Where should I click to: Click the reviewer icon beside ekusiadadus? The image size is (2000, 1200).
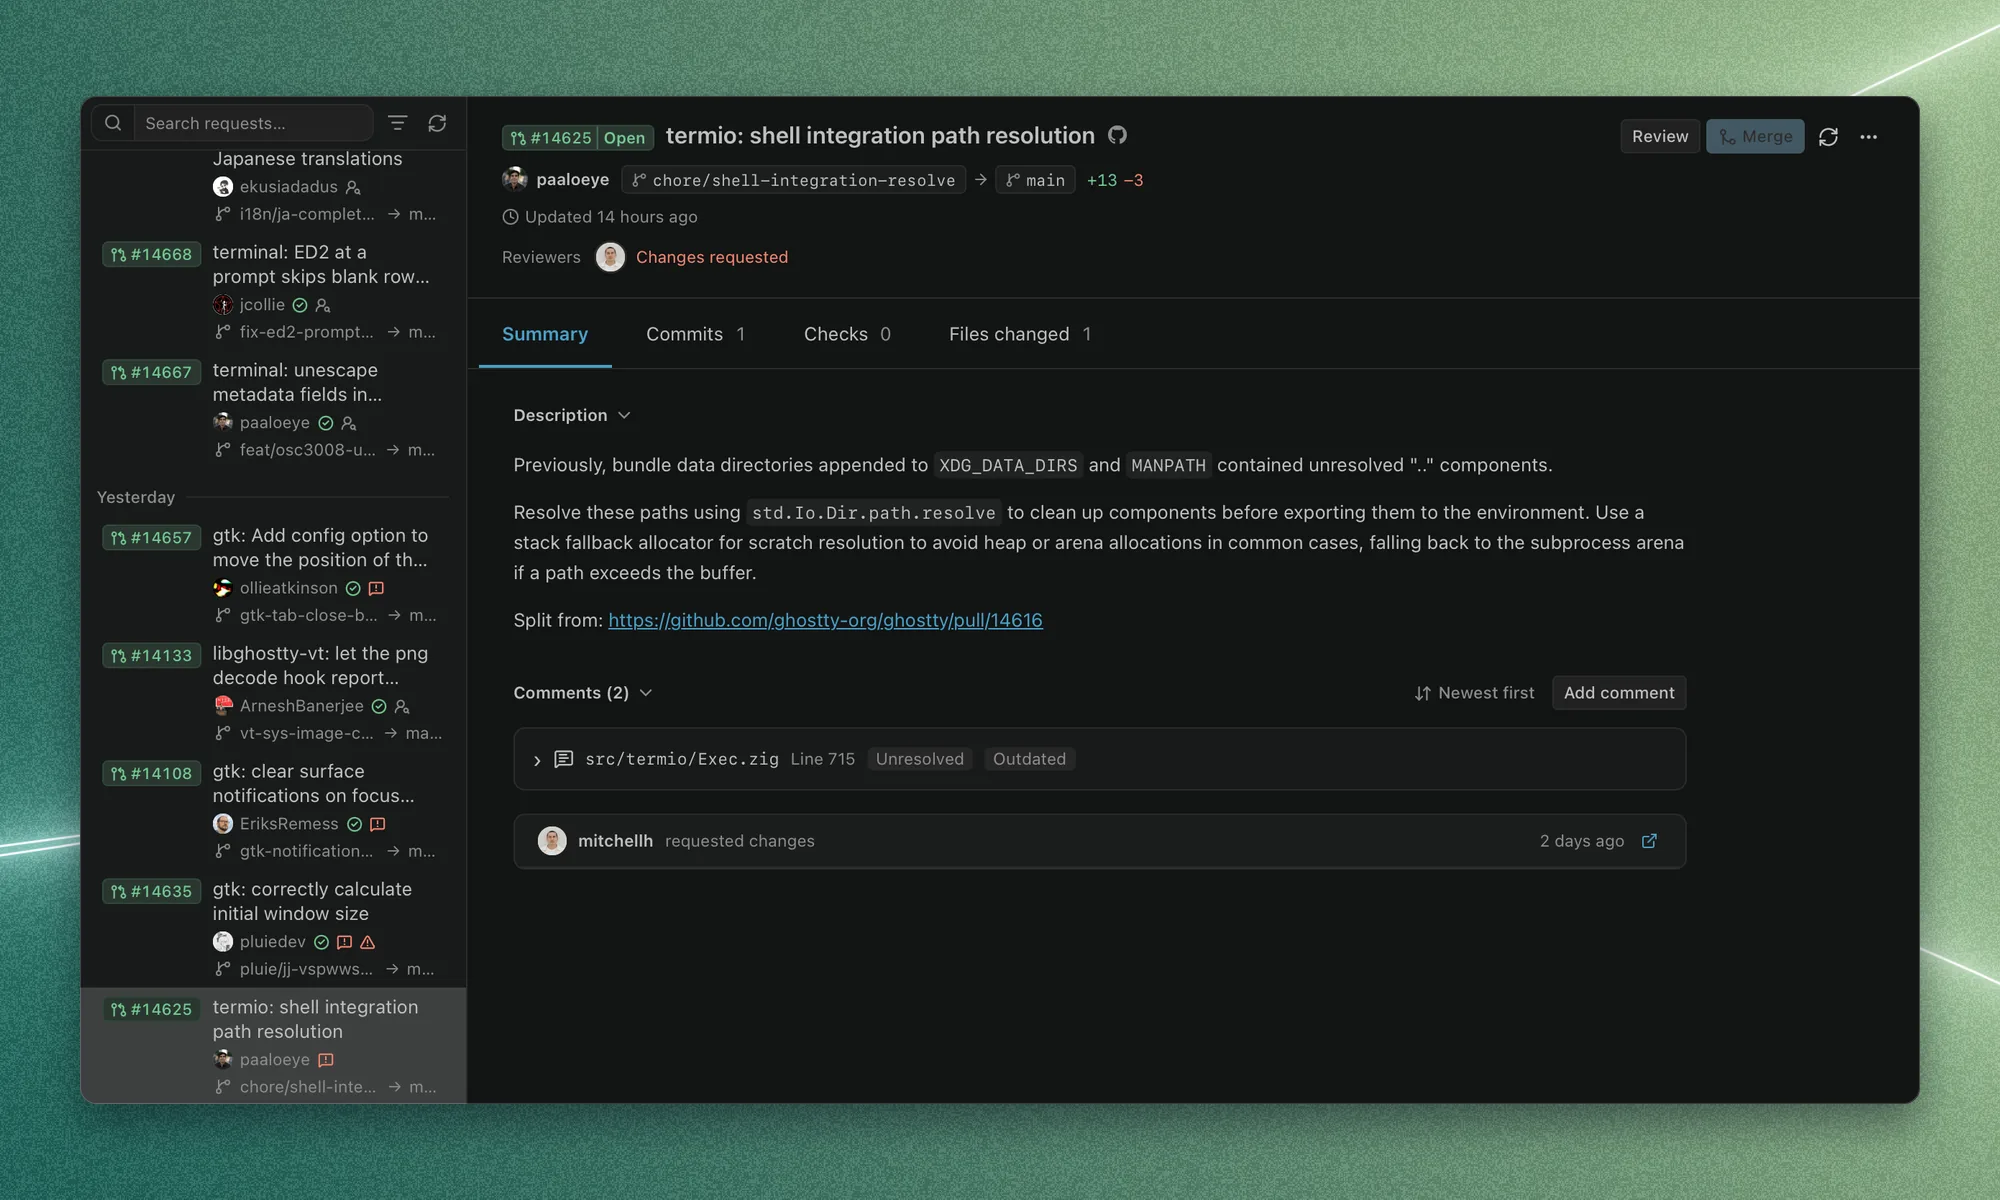click(353, 187)
